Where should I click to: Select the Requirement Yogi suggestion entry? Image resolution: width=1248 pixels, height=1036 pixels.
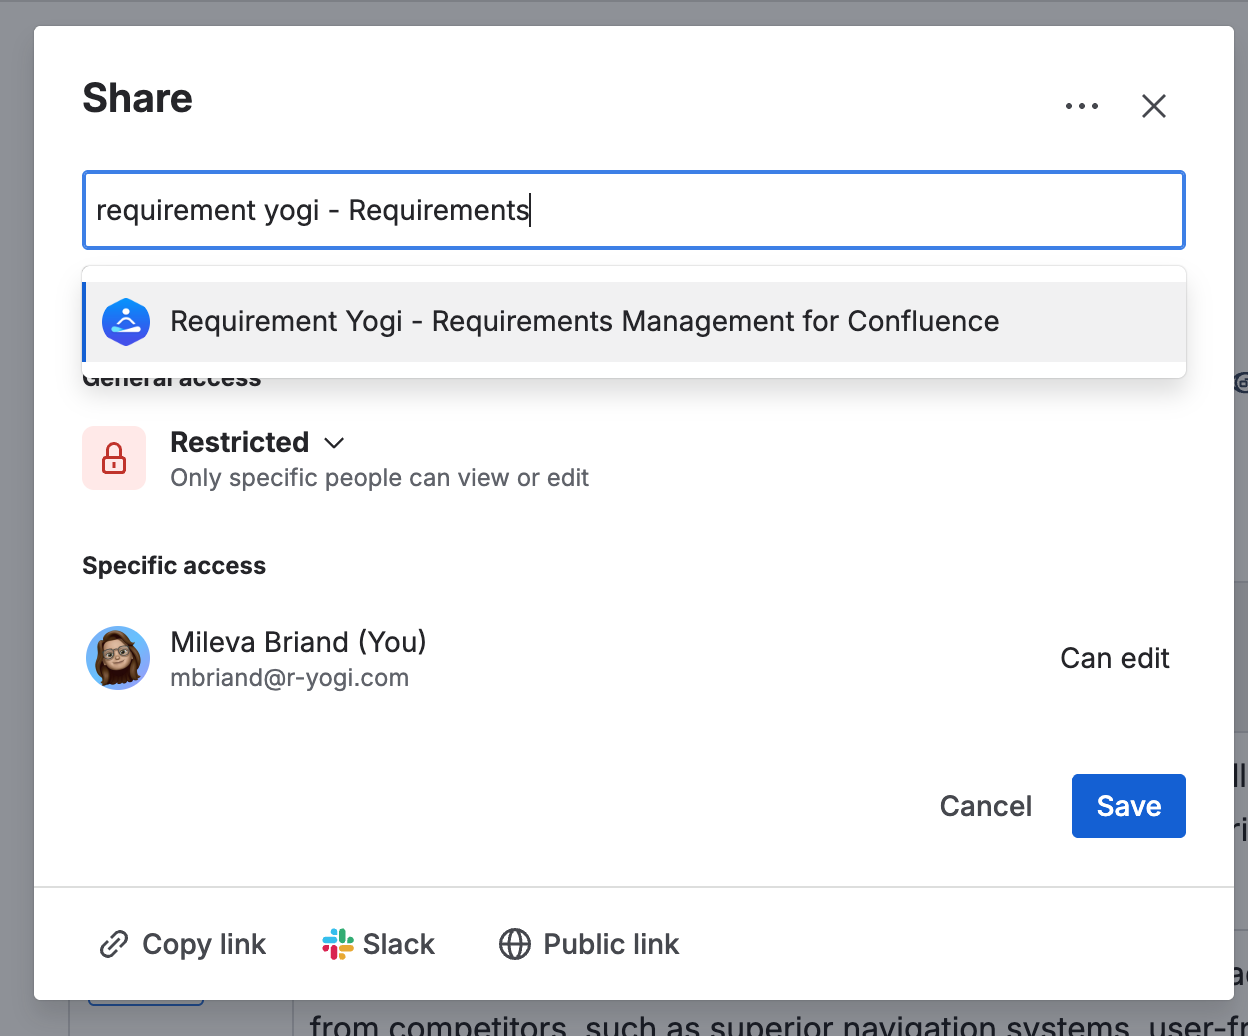[x=584, y=321]
